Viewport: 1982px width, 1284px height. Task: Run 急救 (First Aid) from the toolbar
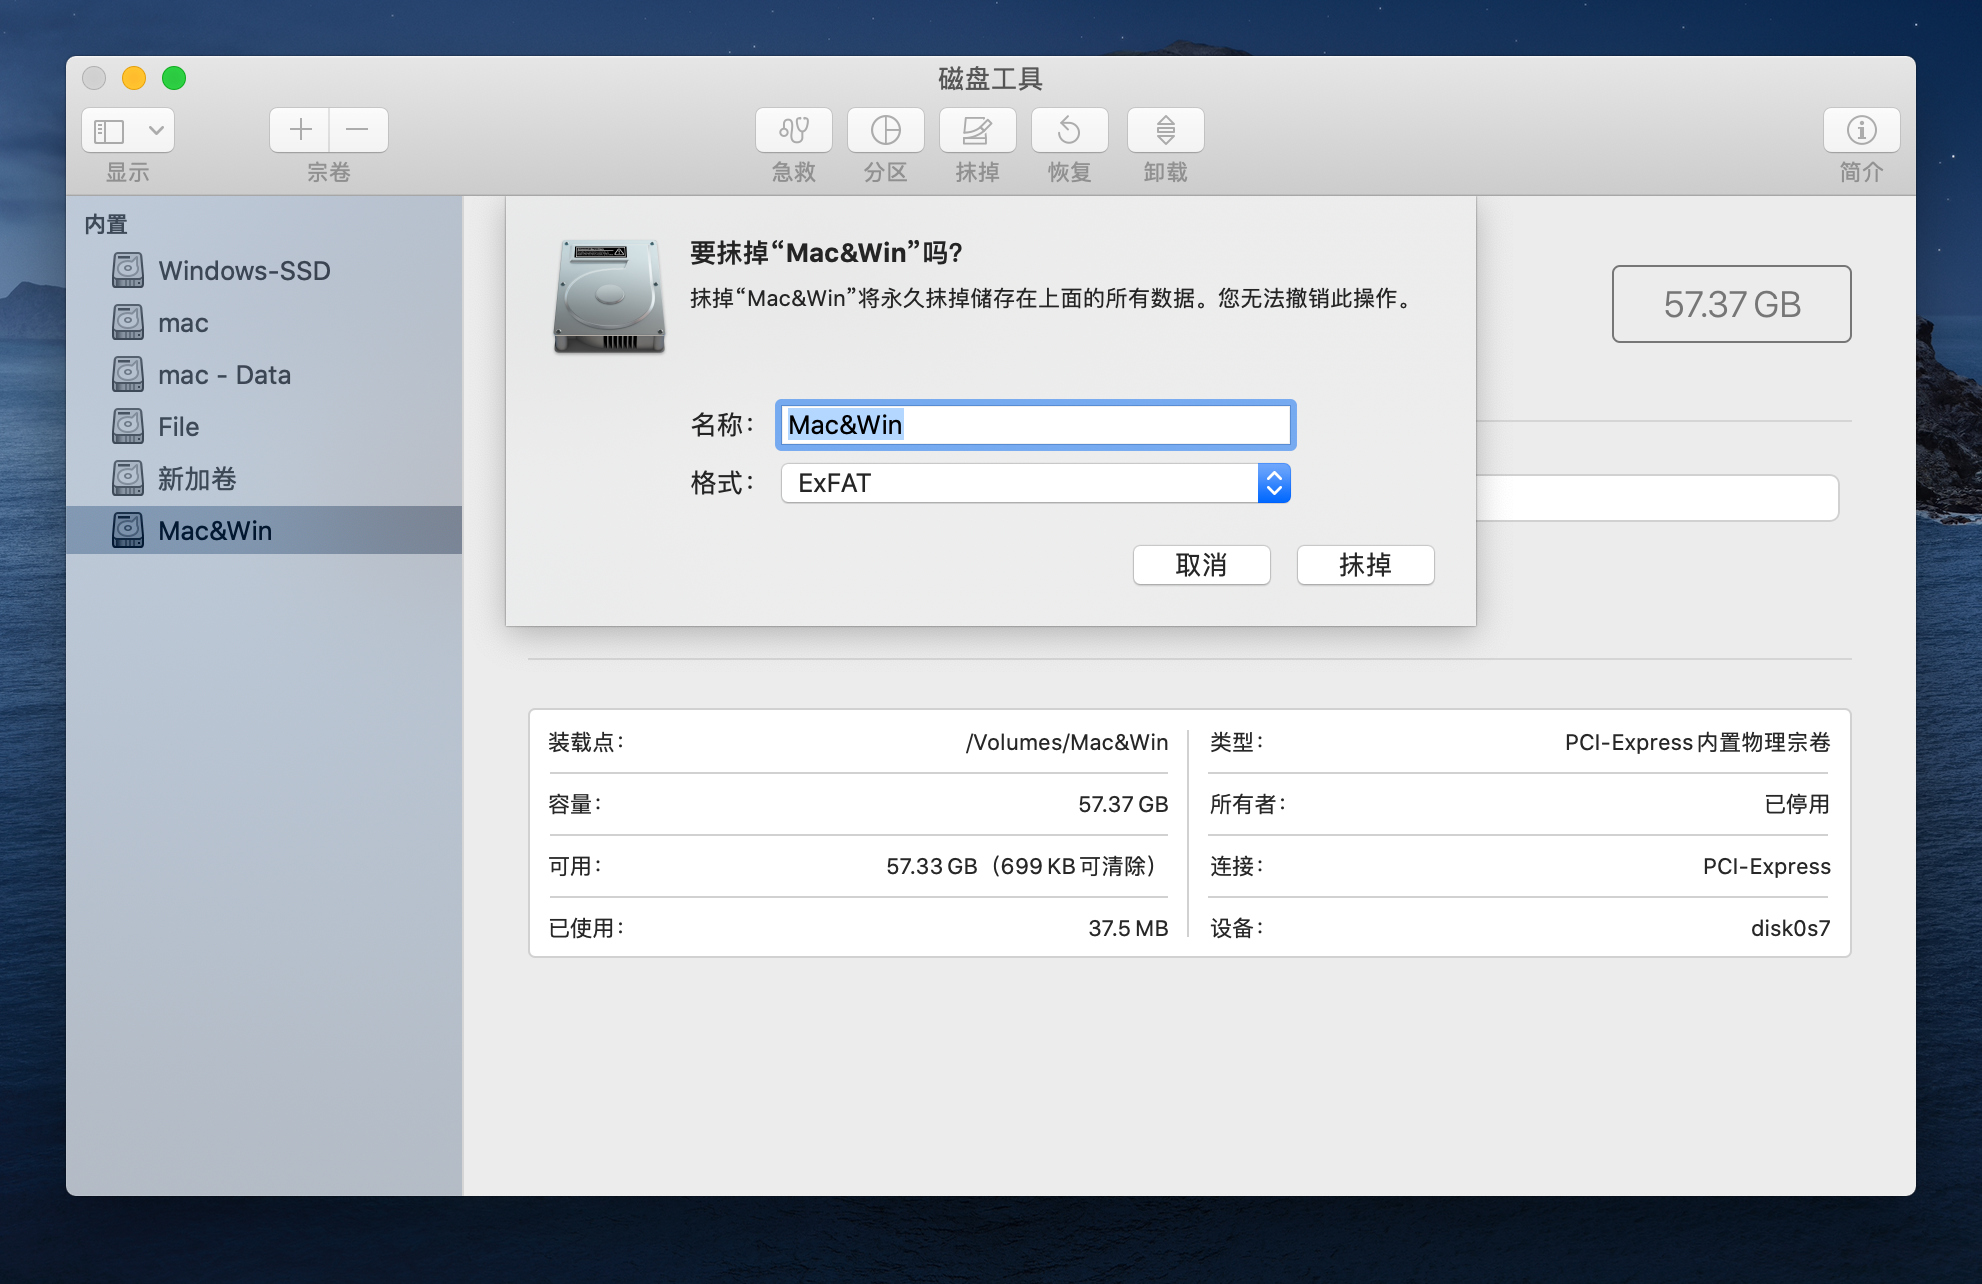[793, 130]
